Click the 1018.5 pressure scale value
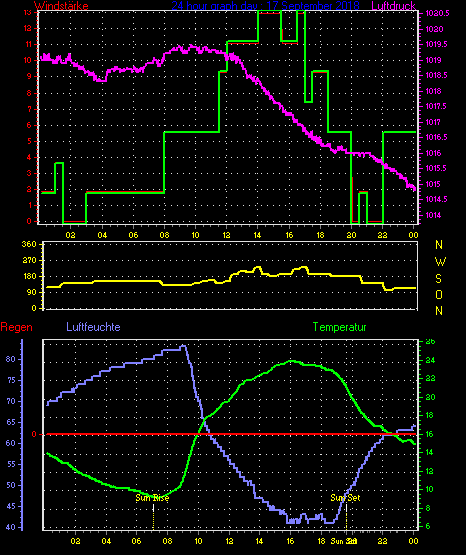 [x=436, y=75]
